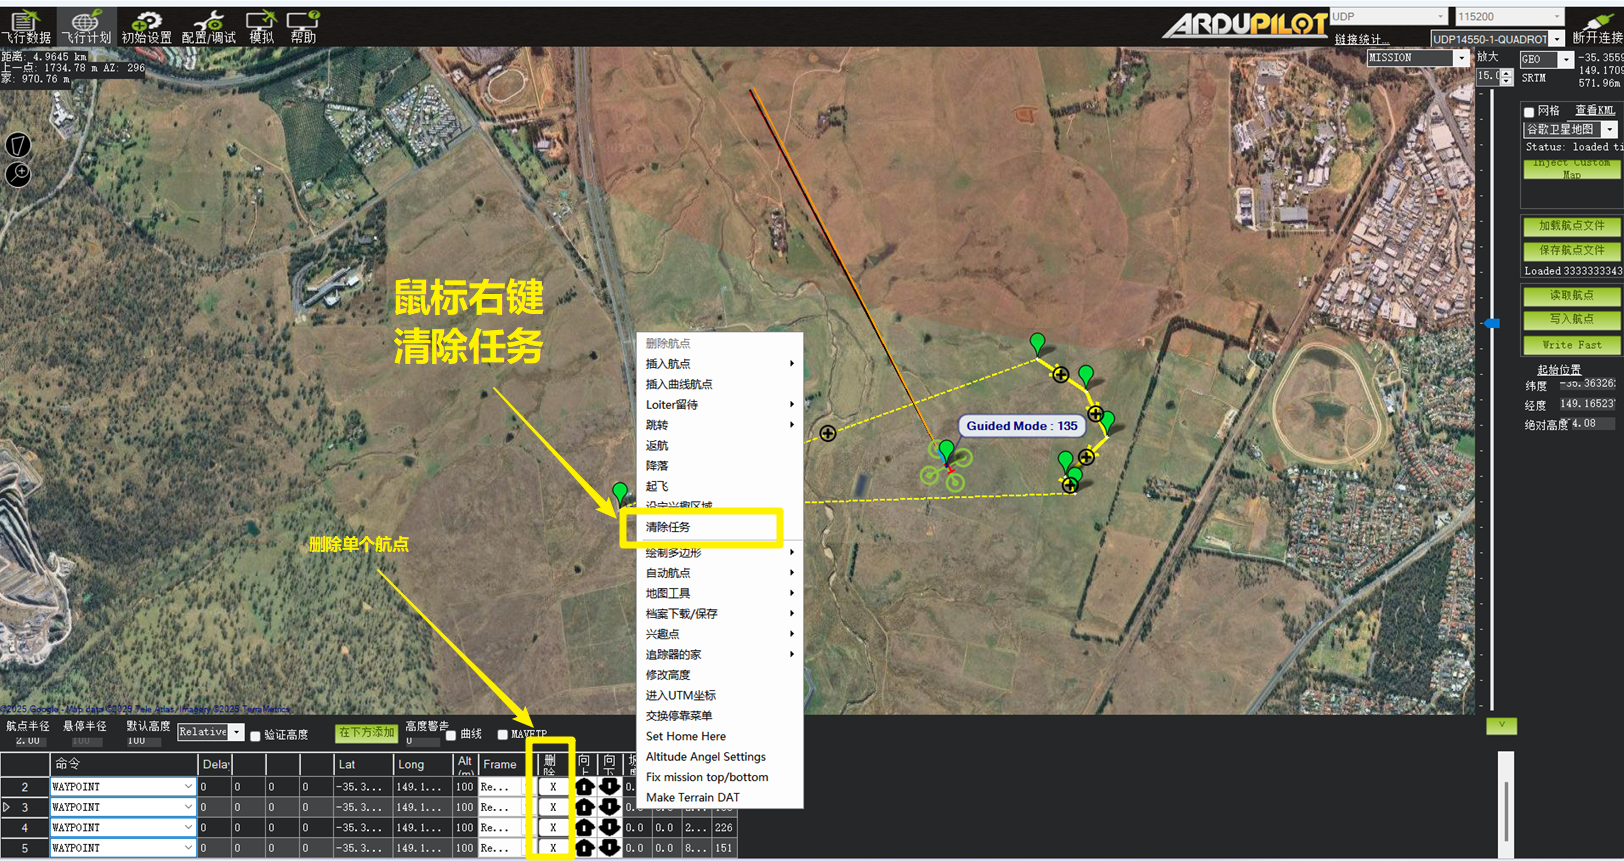Open the 飞行数据 flight data view
The width and height of the screenshot is (1624, 861).
[x=26, y=26]
